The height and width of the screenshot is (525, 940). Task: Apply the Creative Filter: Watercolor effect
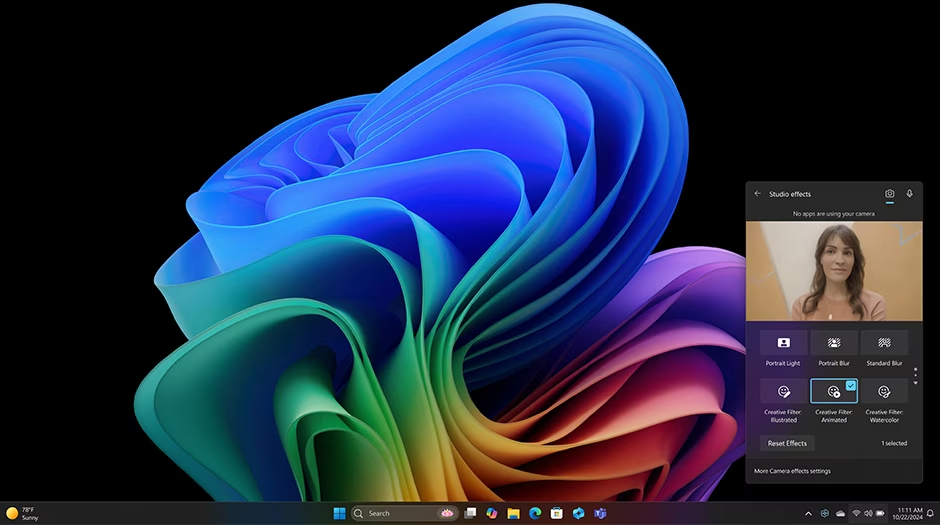tap(884, 391)
